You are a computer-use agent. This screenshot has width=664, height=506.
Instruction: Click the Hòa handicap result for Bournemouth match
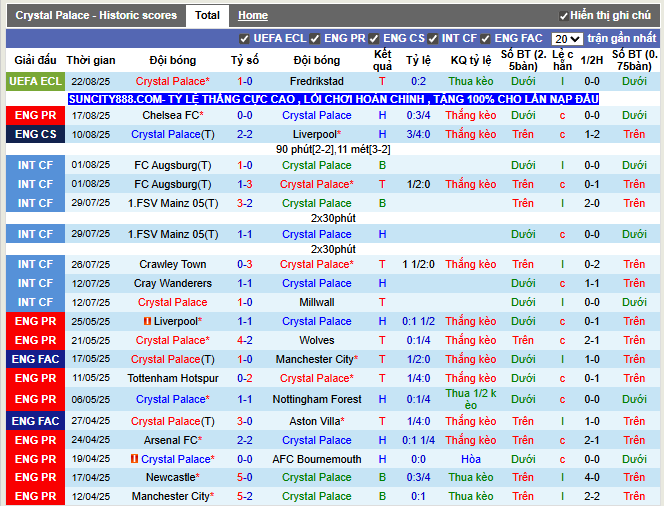(470, 459)
